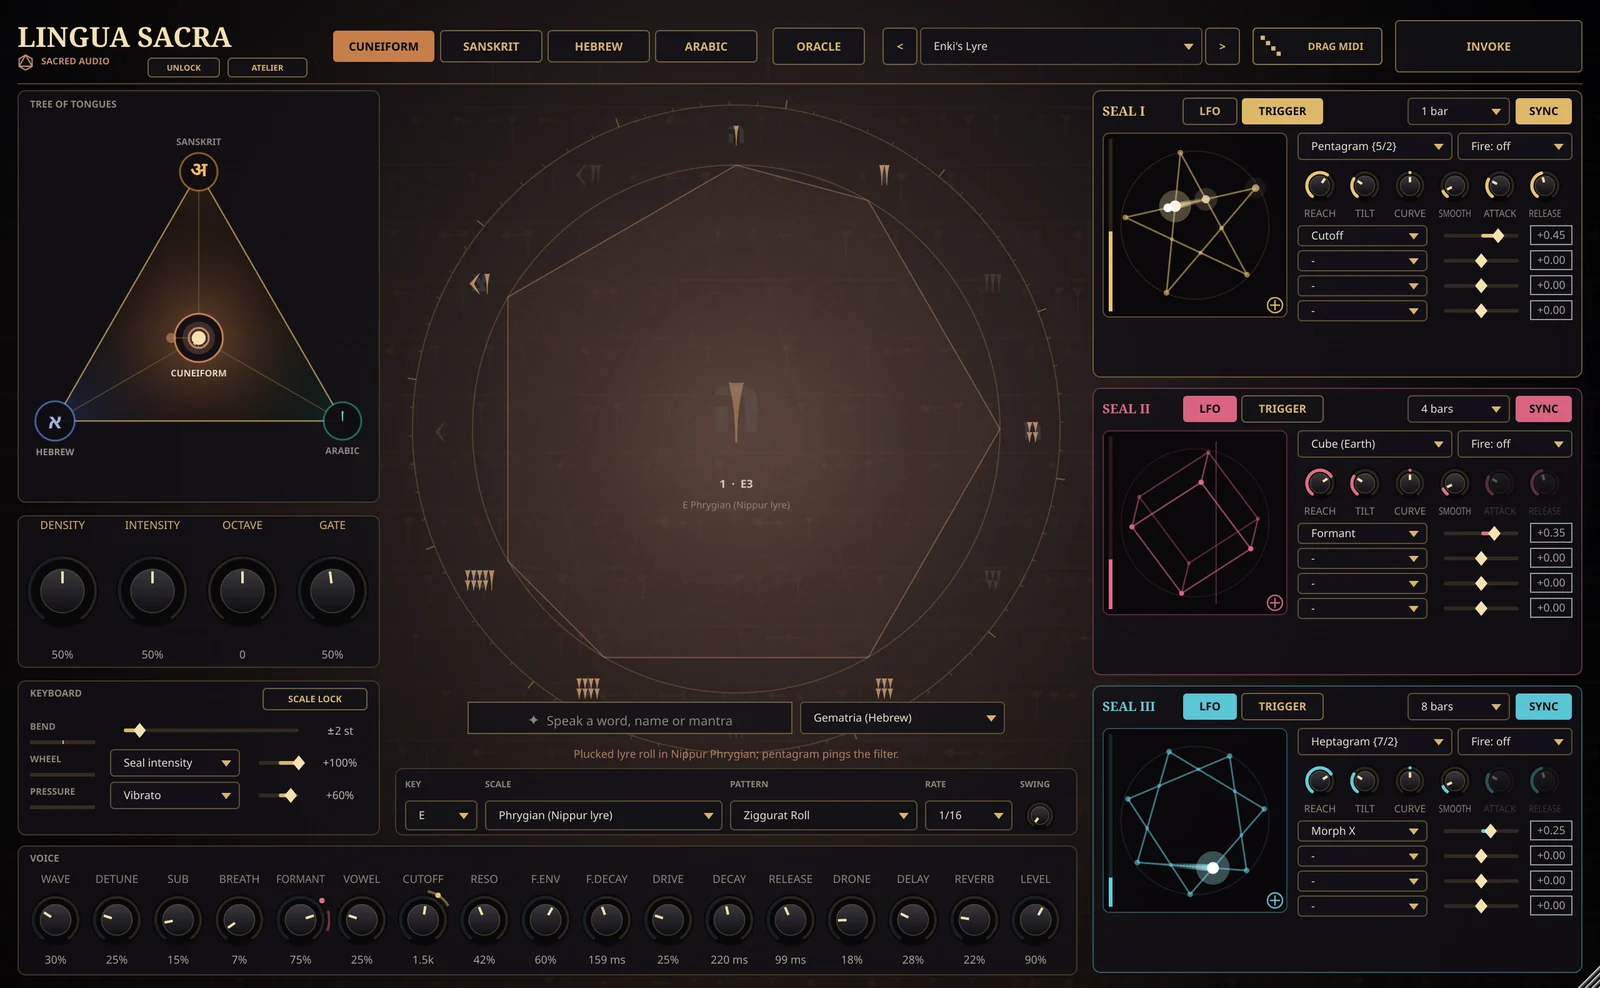Screen dimensions: 1600x988
Task: Switch to the Hebrew tab
Action: click(598, 46)
